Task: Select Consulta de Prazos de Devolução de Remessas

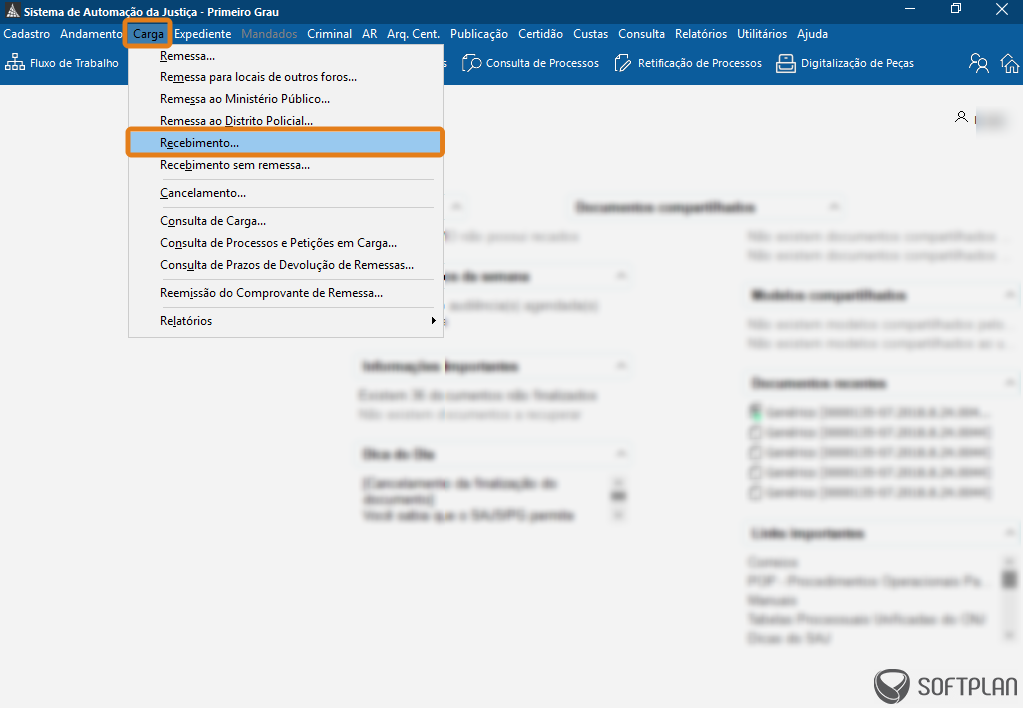Action: click(x=286, y=265)
